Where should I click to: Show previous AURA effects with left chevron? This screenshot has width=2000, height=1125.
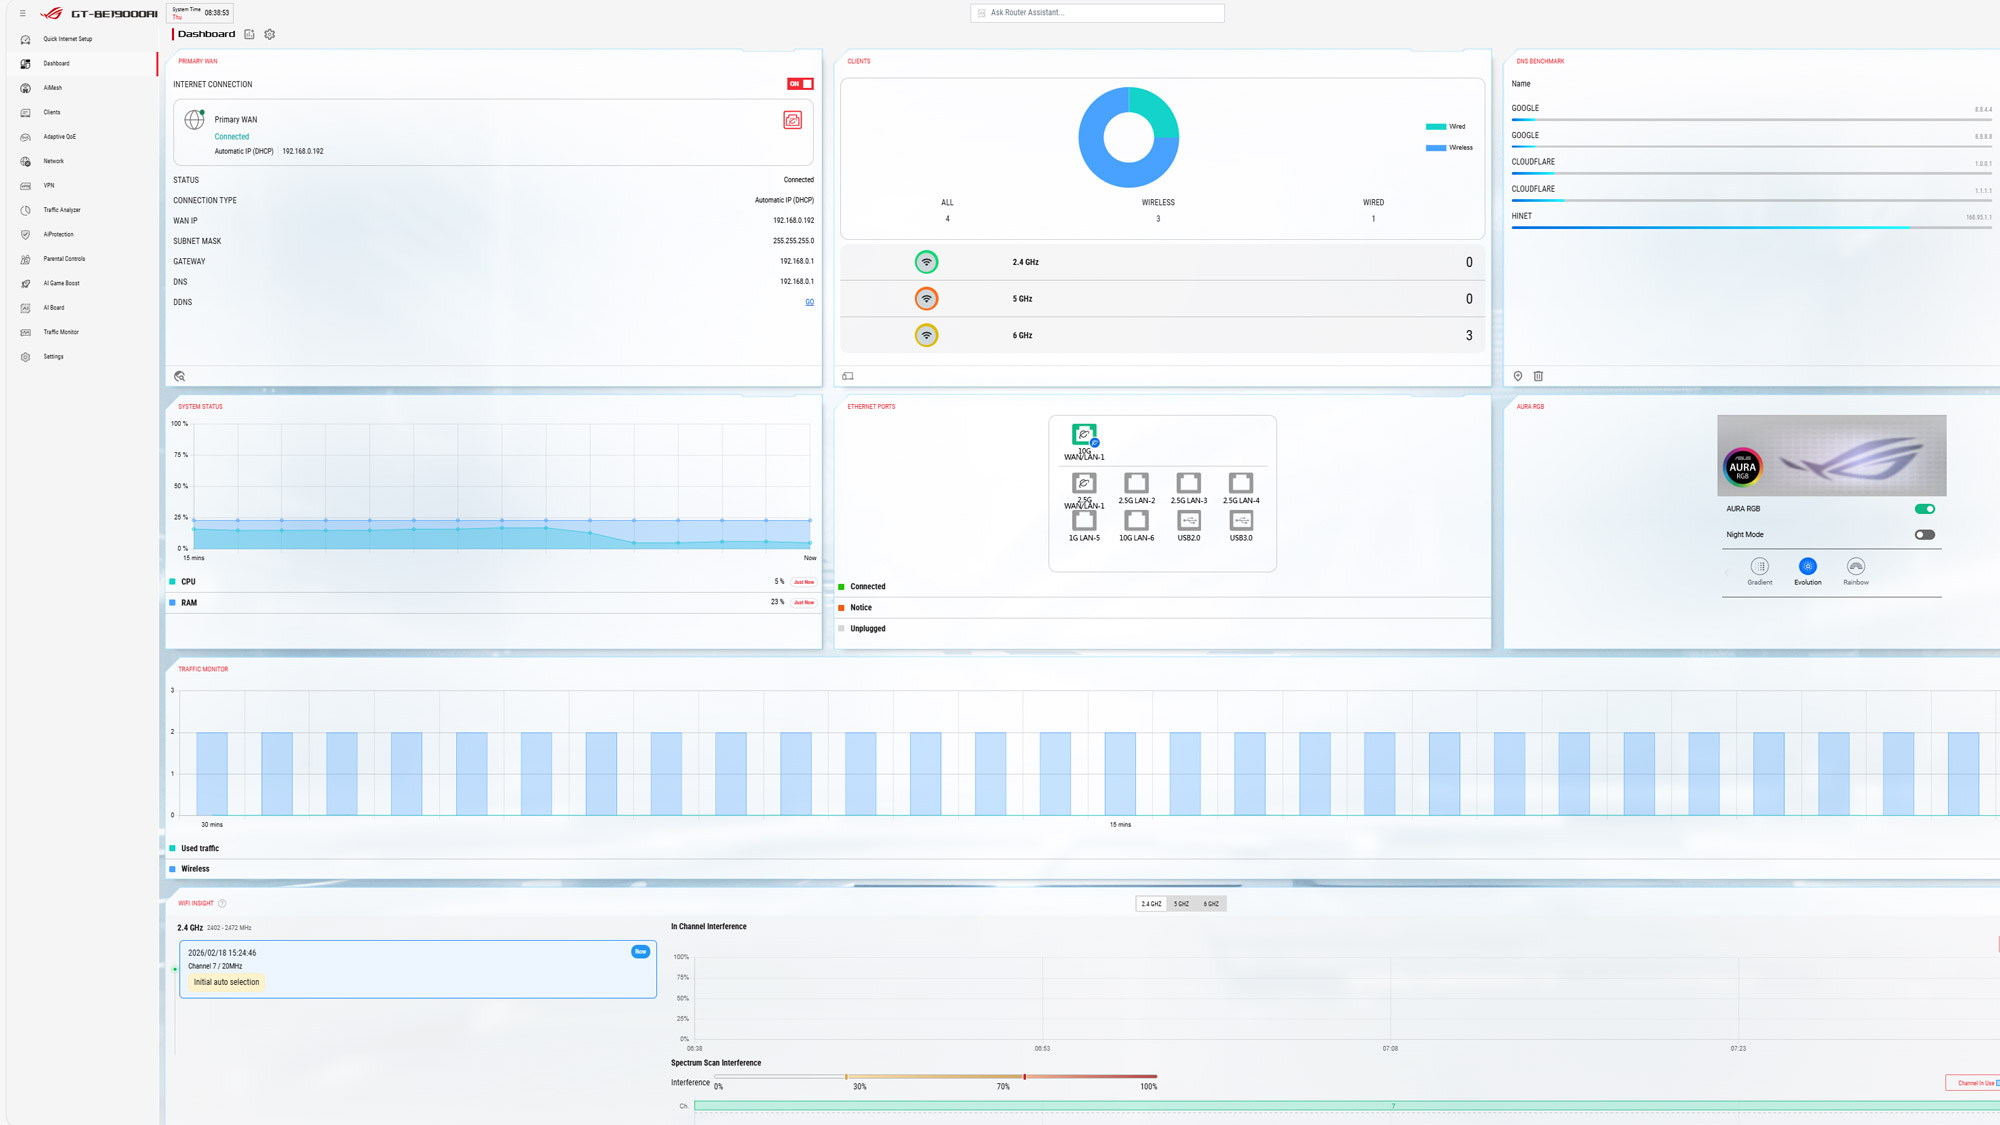click(x=1727, y=572)
